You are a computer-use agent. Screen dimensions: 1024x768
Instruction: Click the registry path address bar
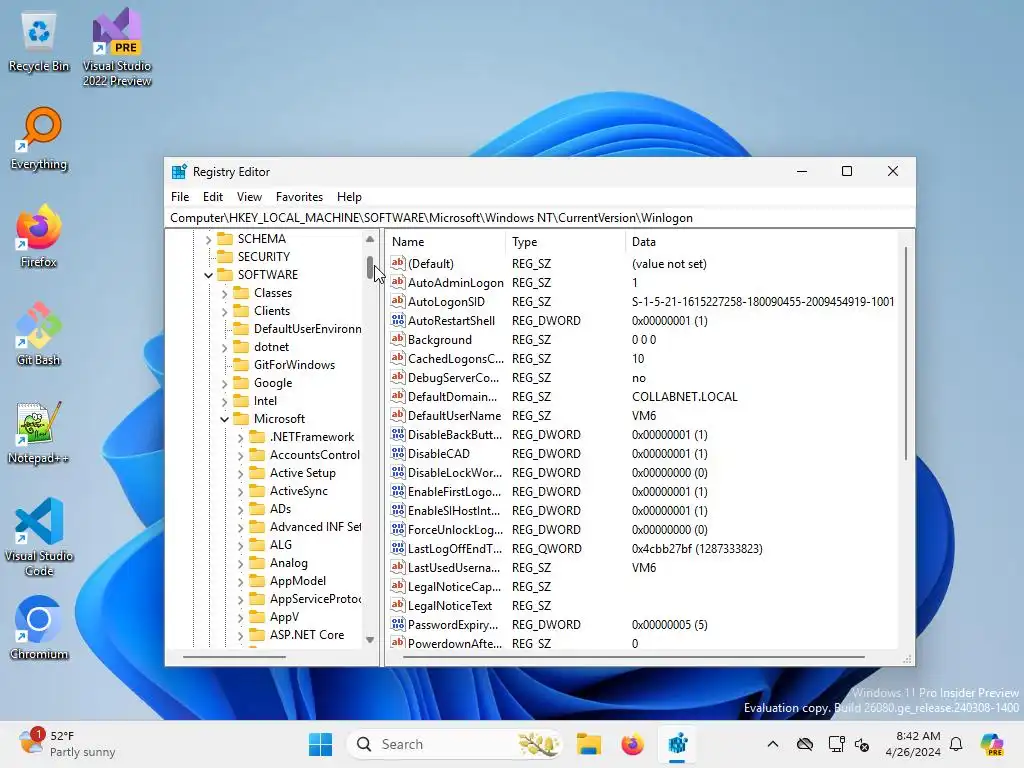point(539,217)
